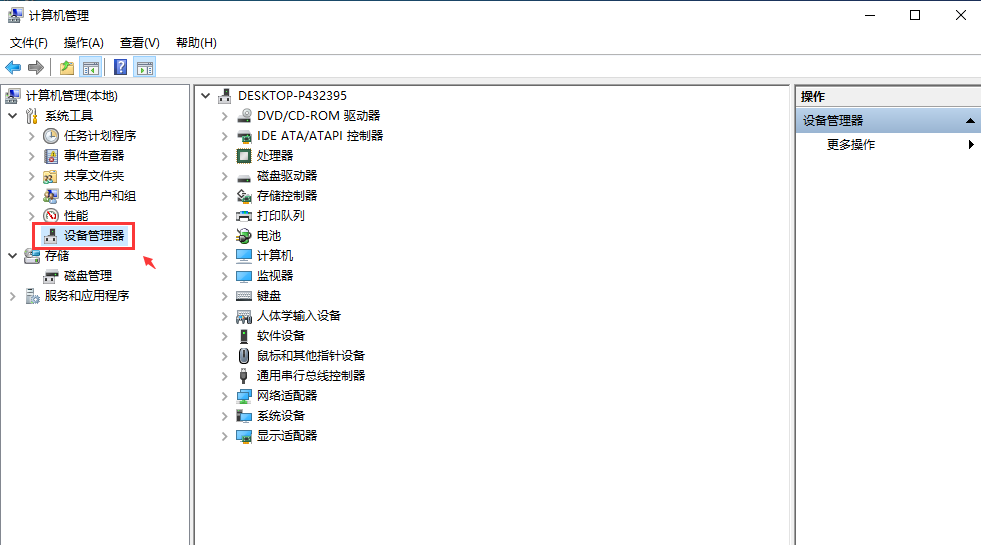Select the 人体学输入设备 label

coord(298,316)
